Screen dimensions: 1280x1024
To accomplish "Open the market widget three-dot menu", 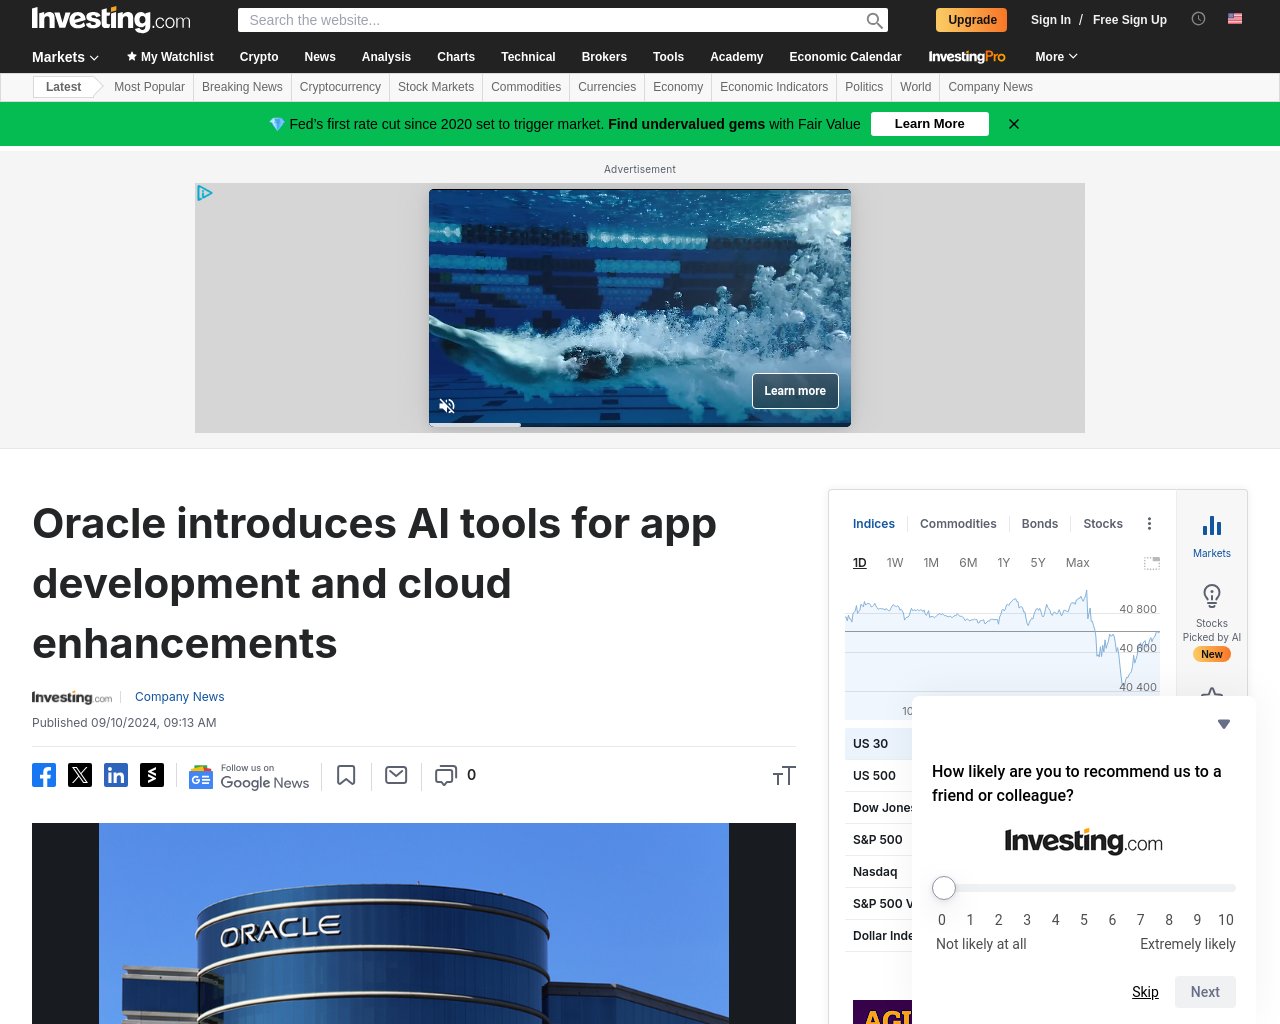I will 1149,524.
